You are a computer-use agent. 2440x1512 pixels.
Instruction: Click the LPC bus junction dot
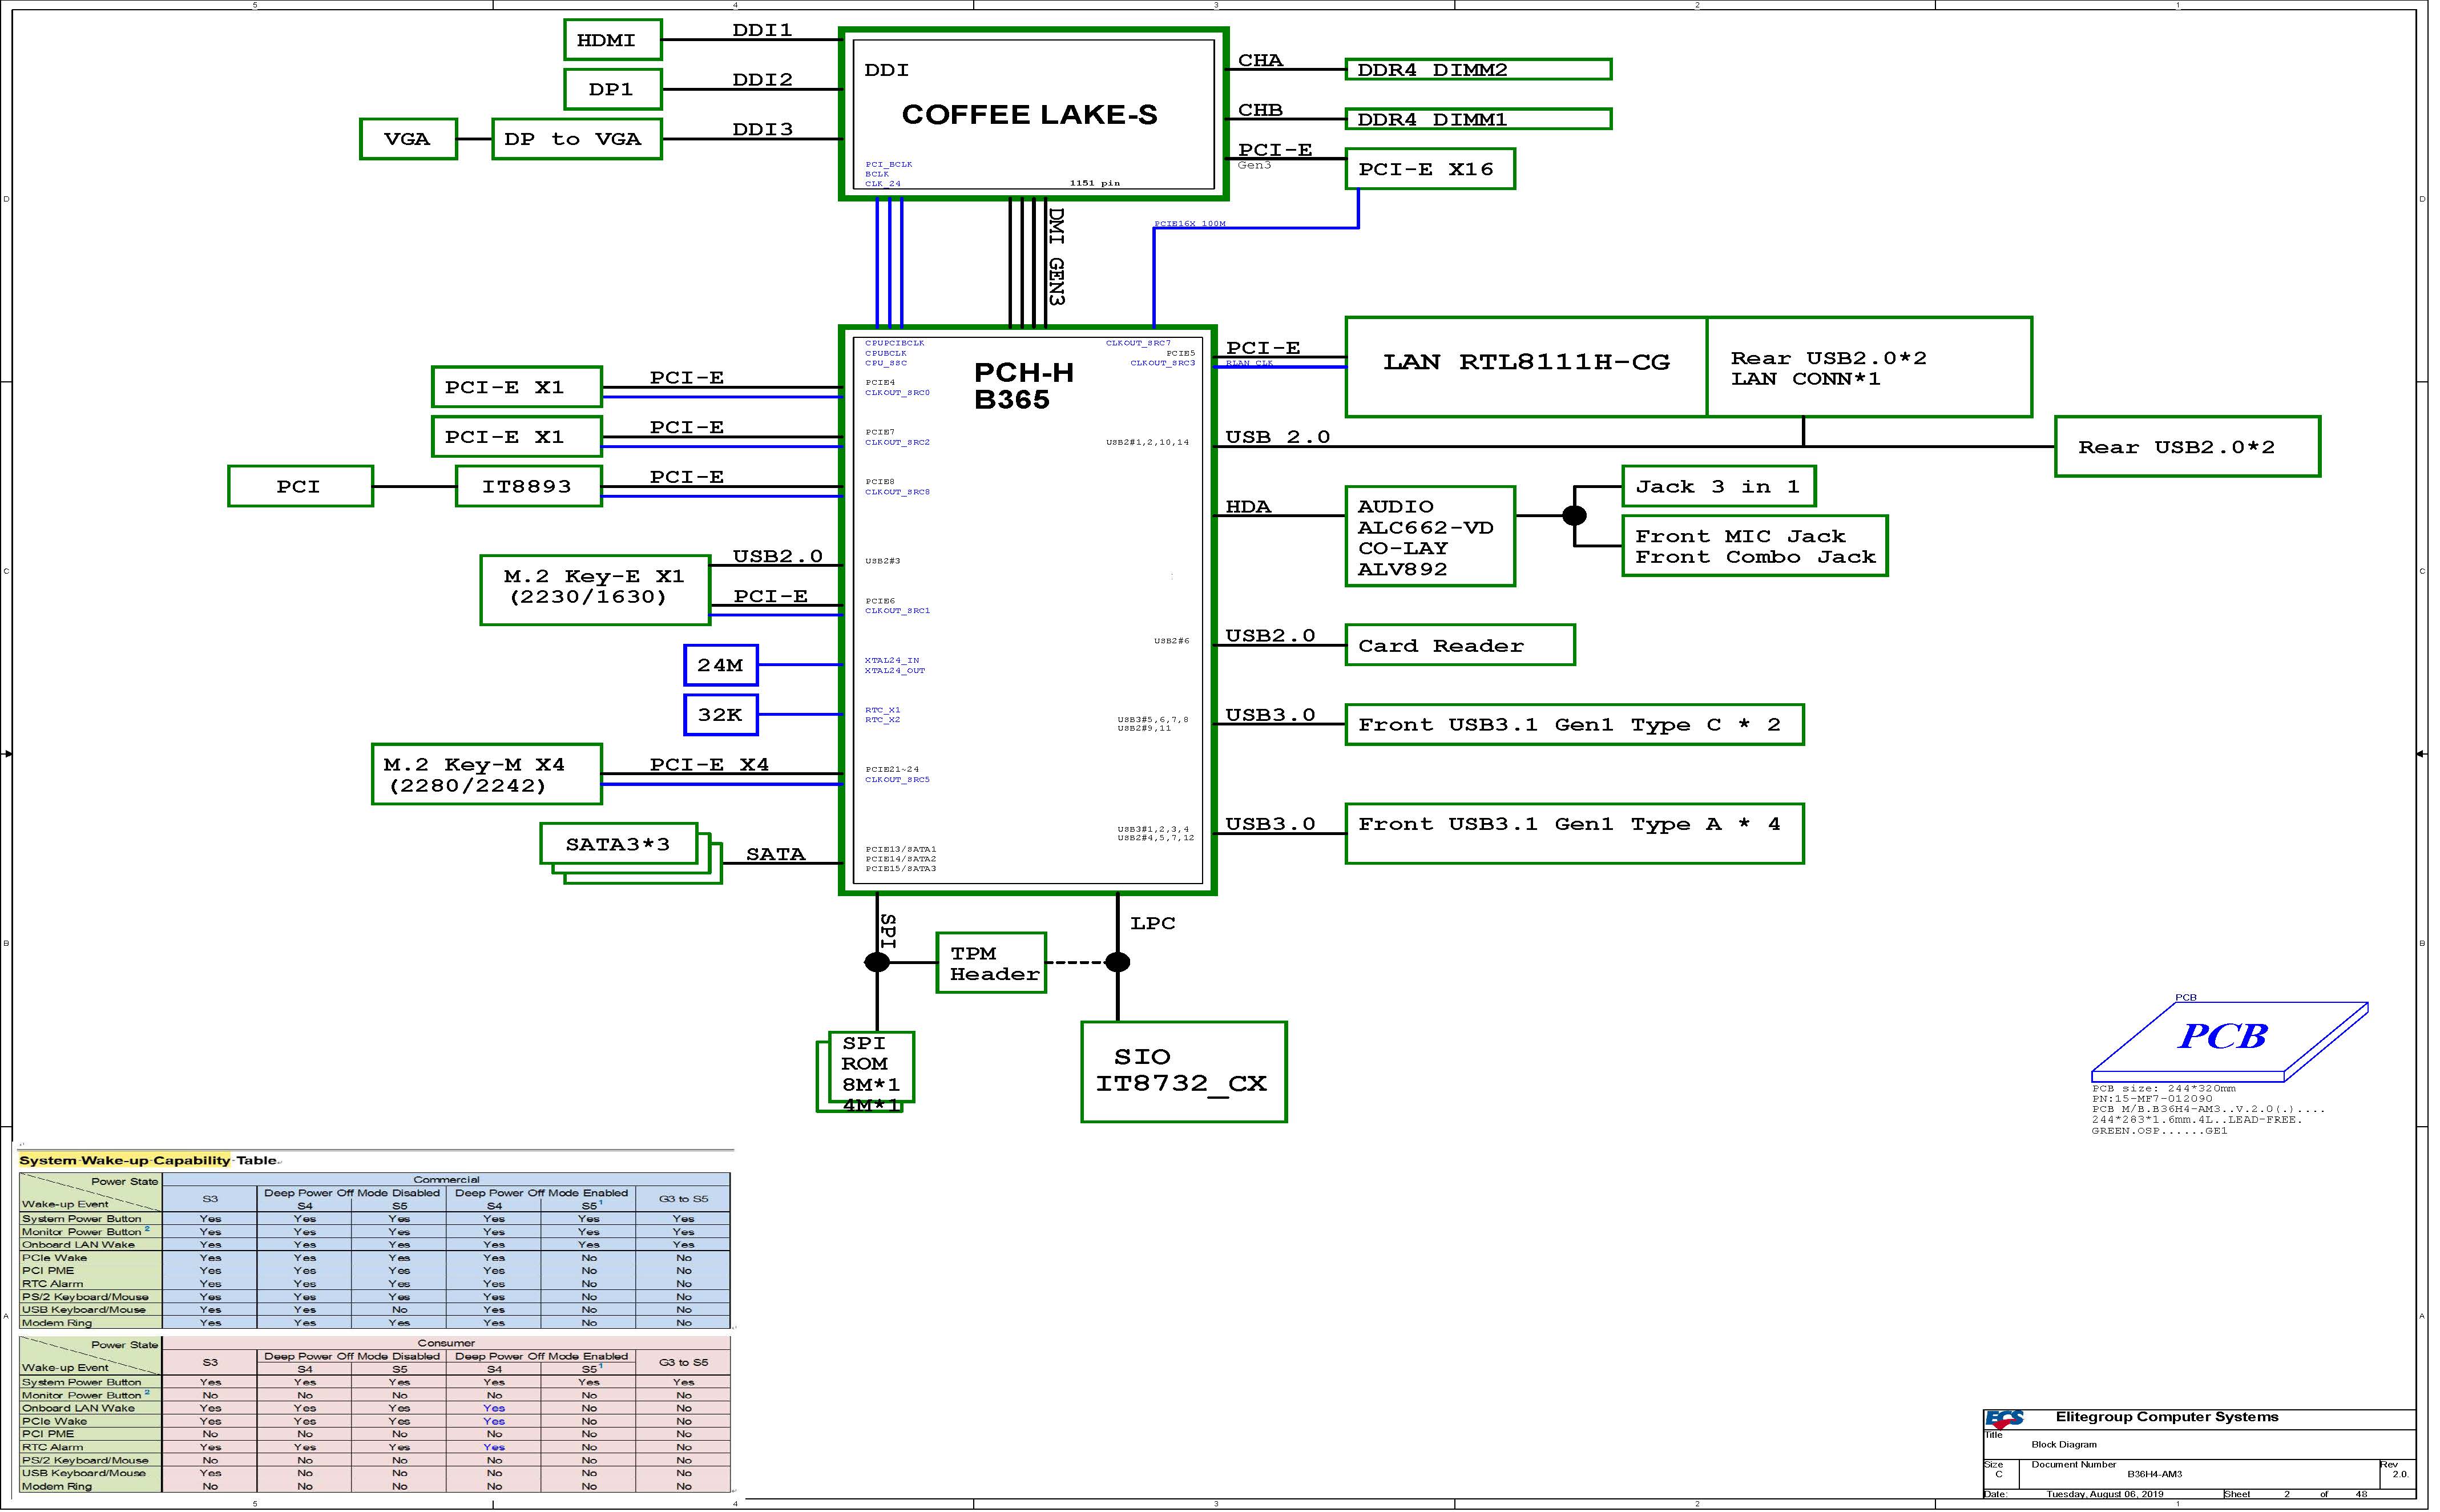1117,962
